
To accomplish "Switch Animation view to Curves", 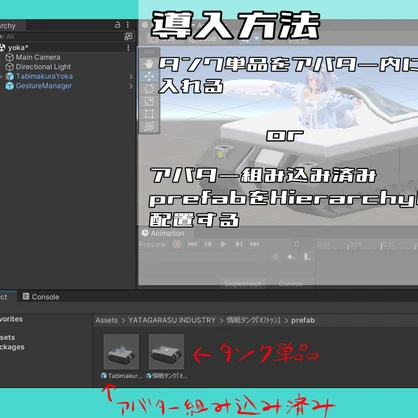I will pos(291,284).
